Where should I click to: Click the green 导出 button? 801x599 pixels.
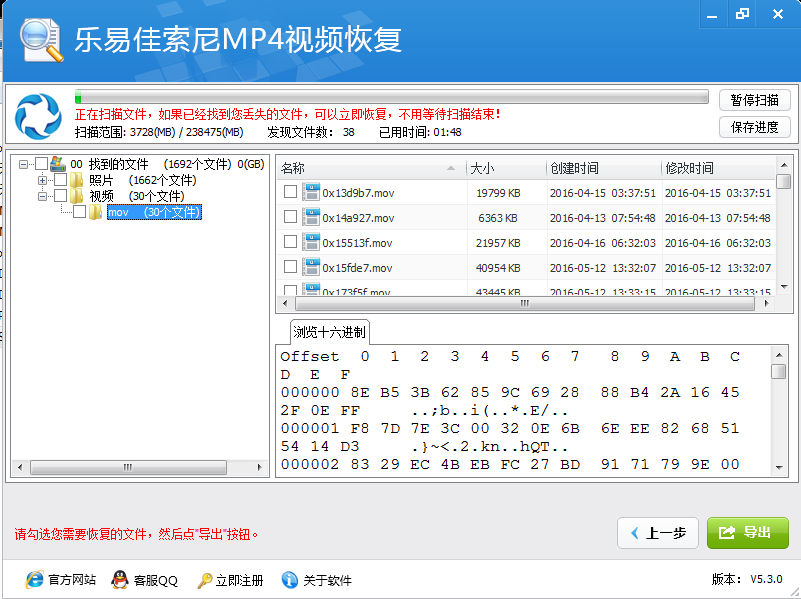coord(747,533)
